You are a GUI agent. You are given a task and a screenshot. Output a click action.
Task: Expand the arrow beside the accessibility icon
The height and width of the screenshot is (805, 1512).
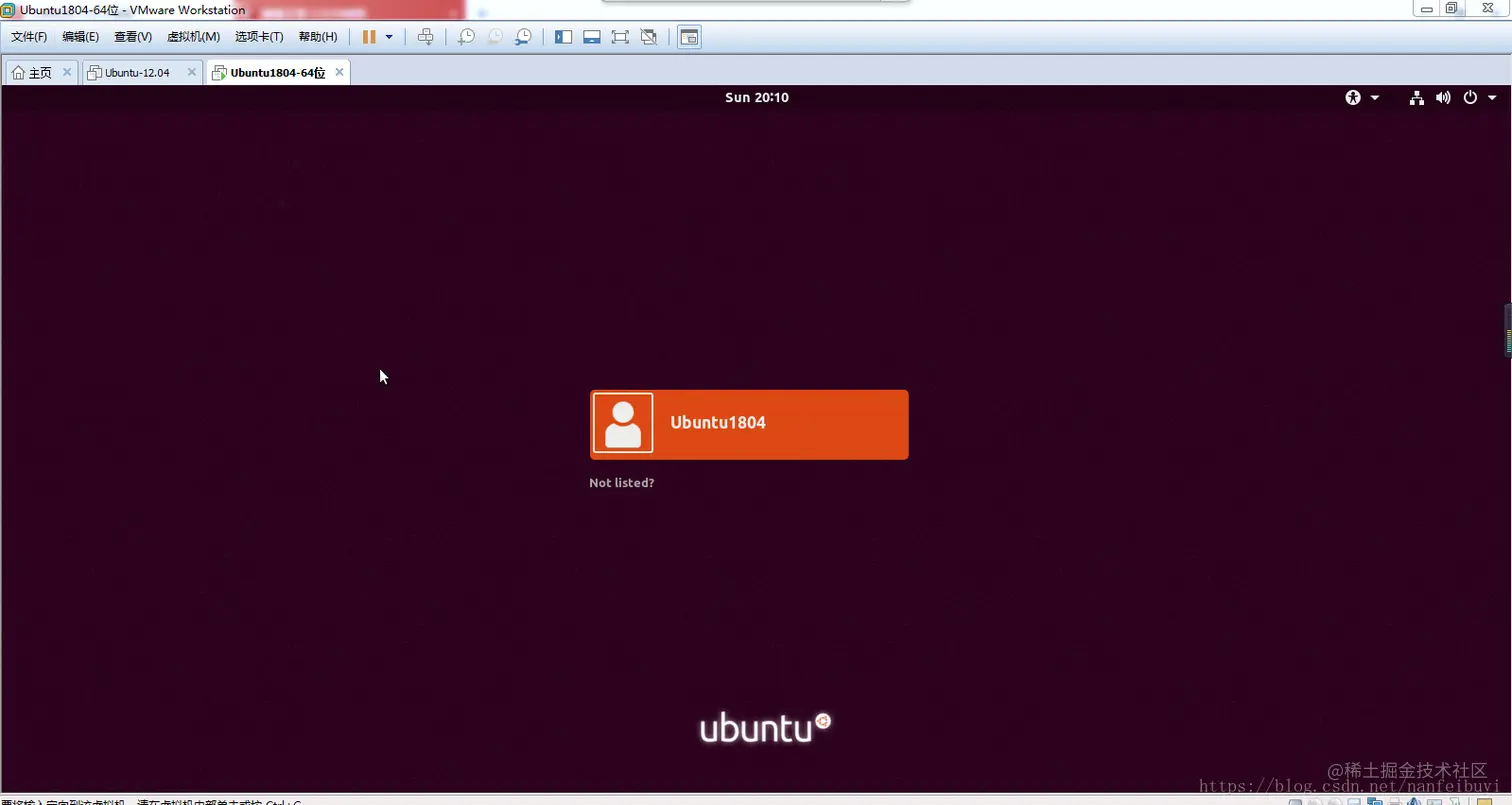pos(1375,98)
